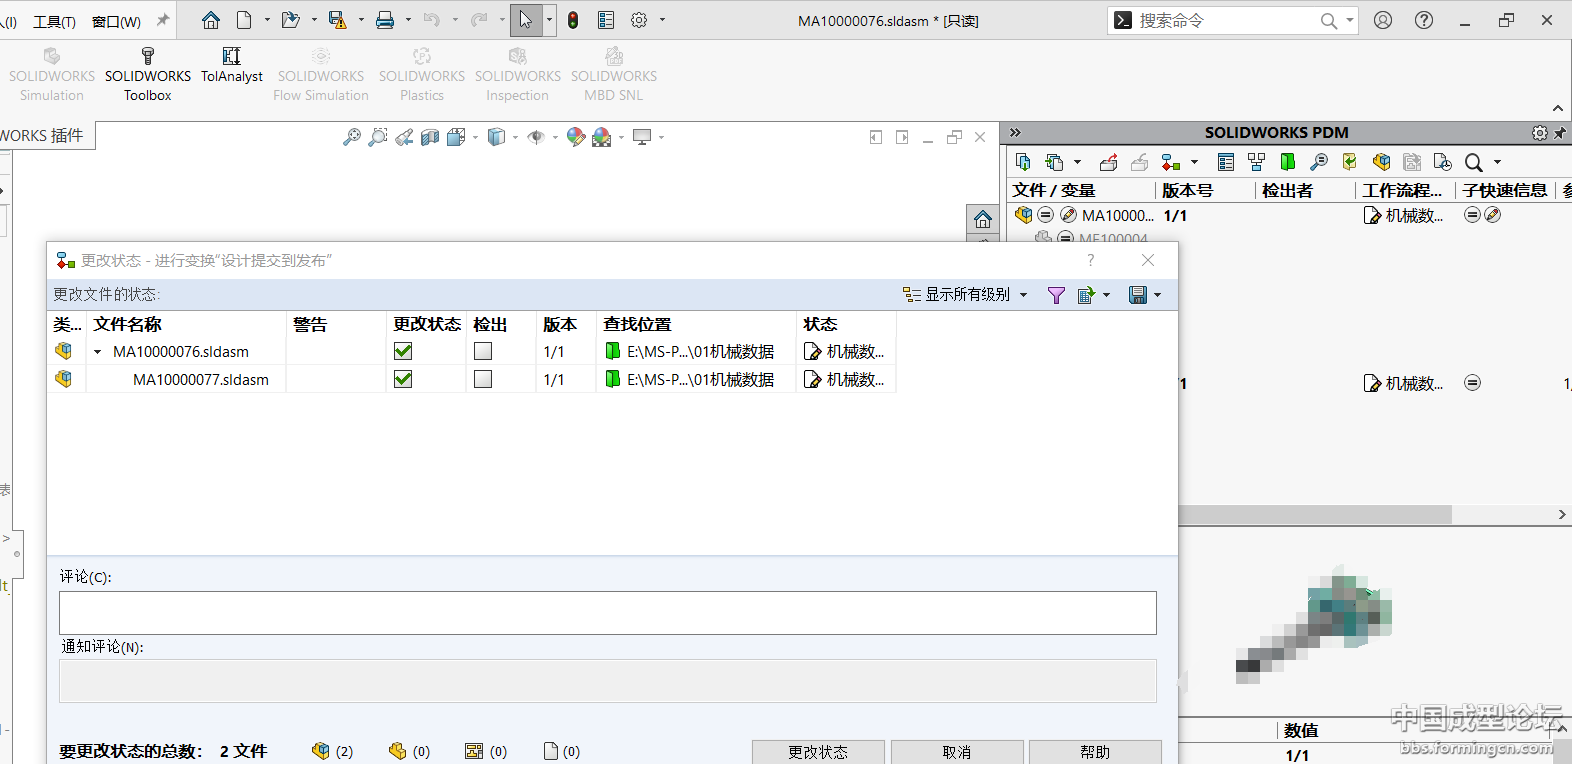Switch to the SOLIDWORKS 插件 tab
1572x764 pixels.
tap(44, 135)
